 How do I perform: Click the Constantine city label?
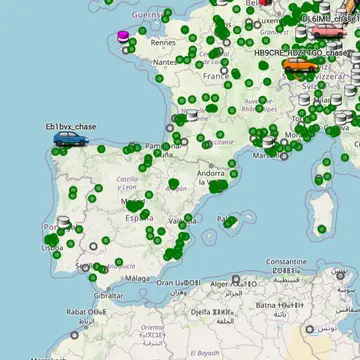click(286, 261)
